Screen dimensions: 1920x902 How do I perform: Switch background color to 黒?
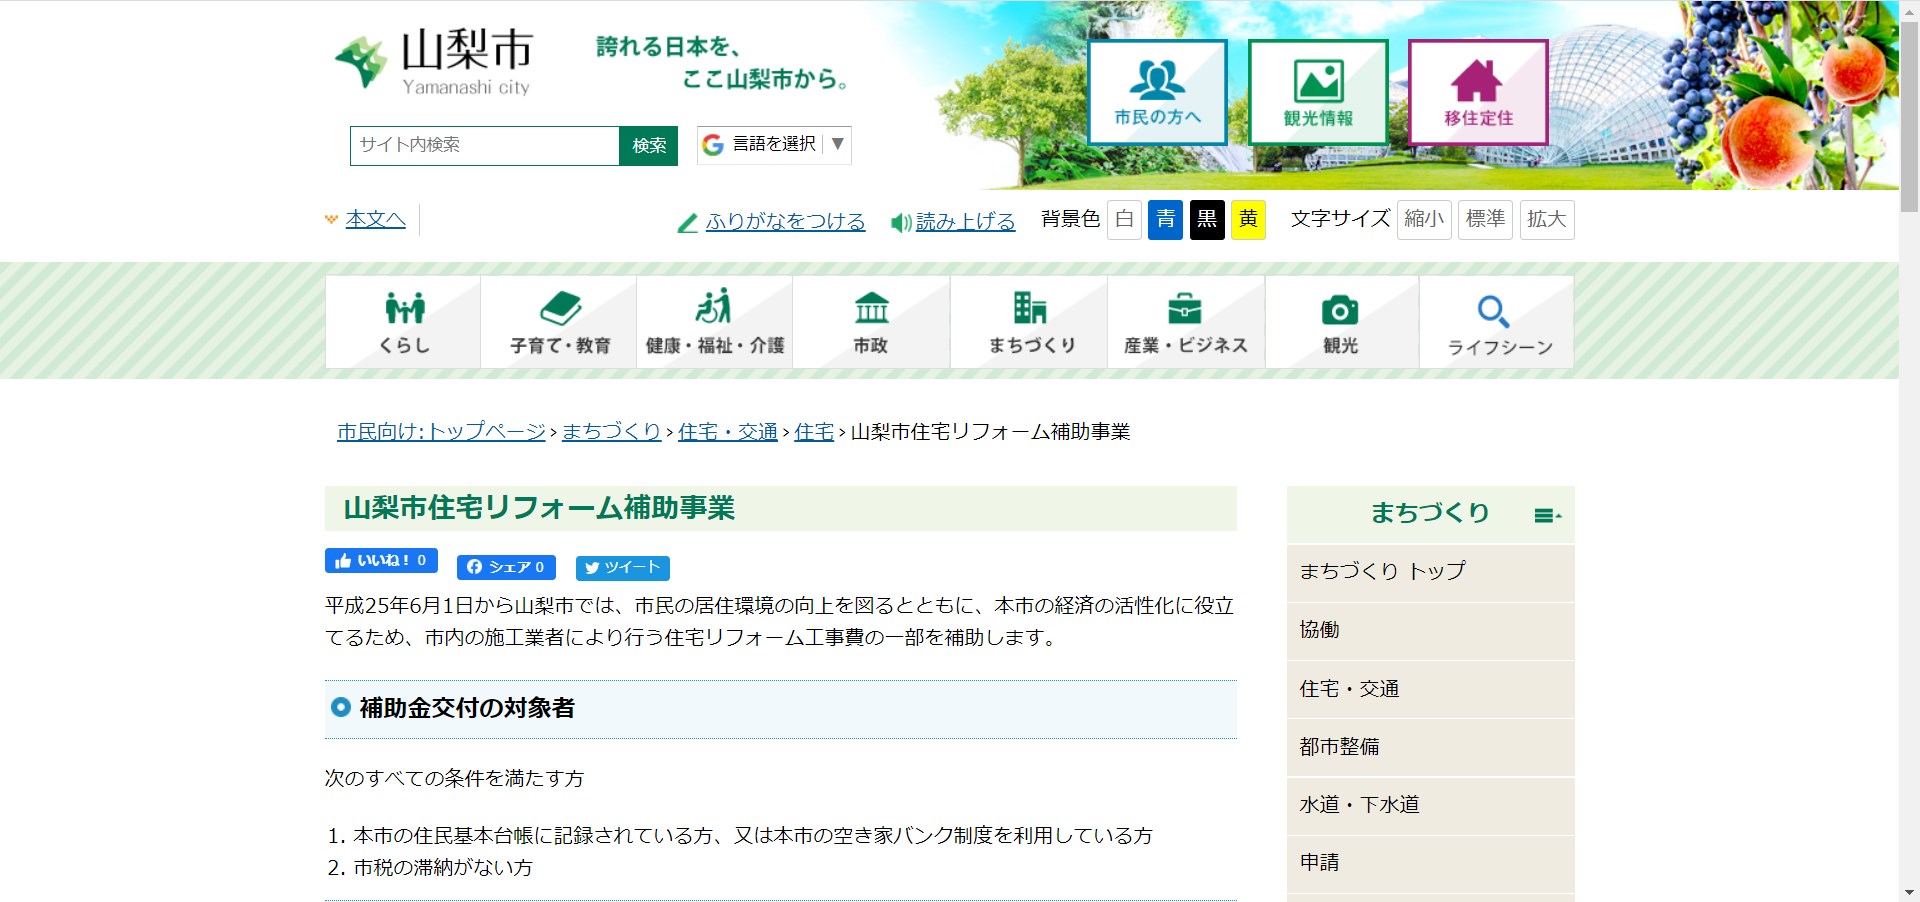1206,220
